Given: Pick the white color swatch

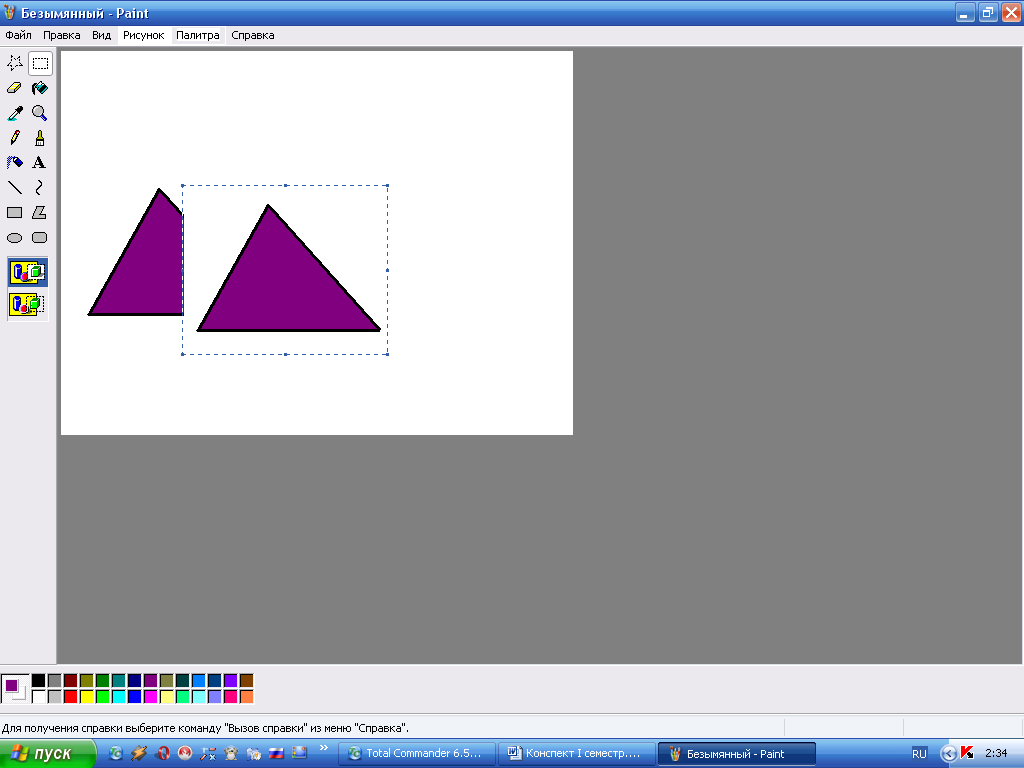Looking at the screenshot, I should (x=39, y=697).
